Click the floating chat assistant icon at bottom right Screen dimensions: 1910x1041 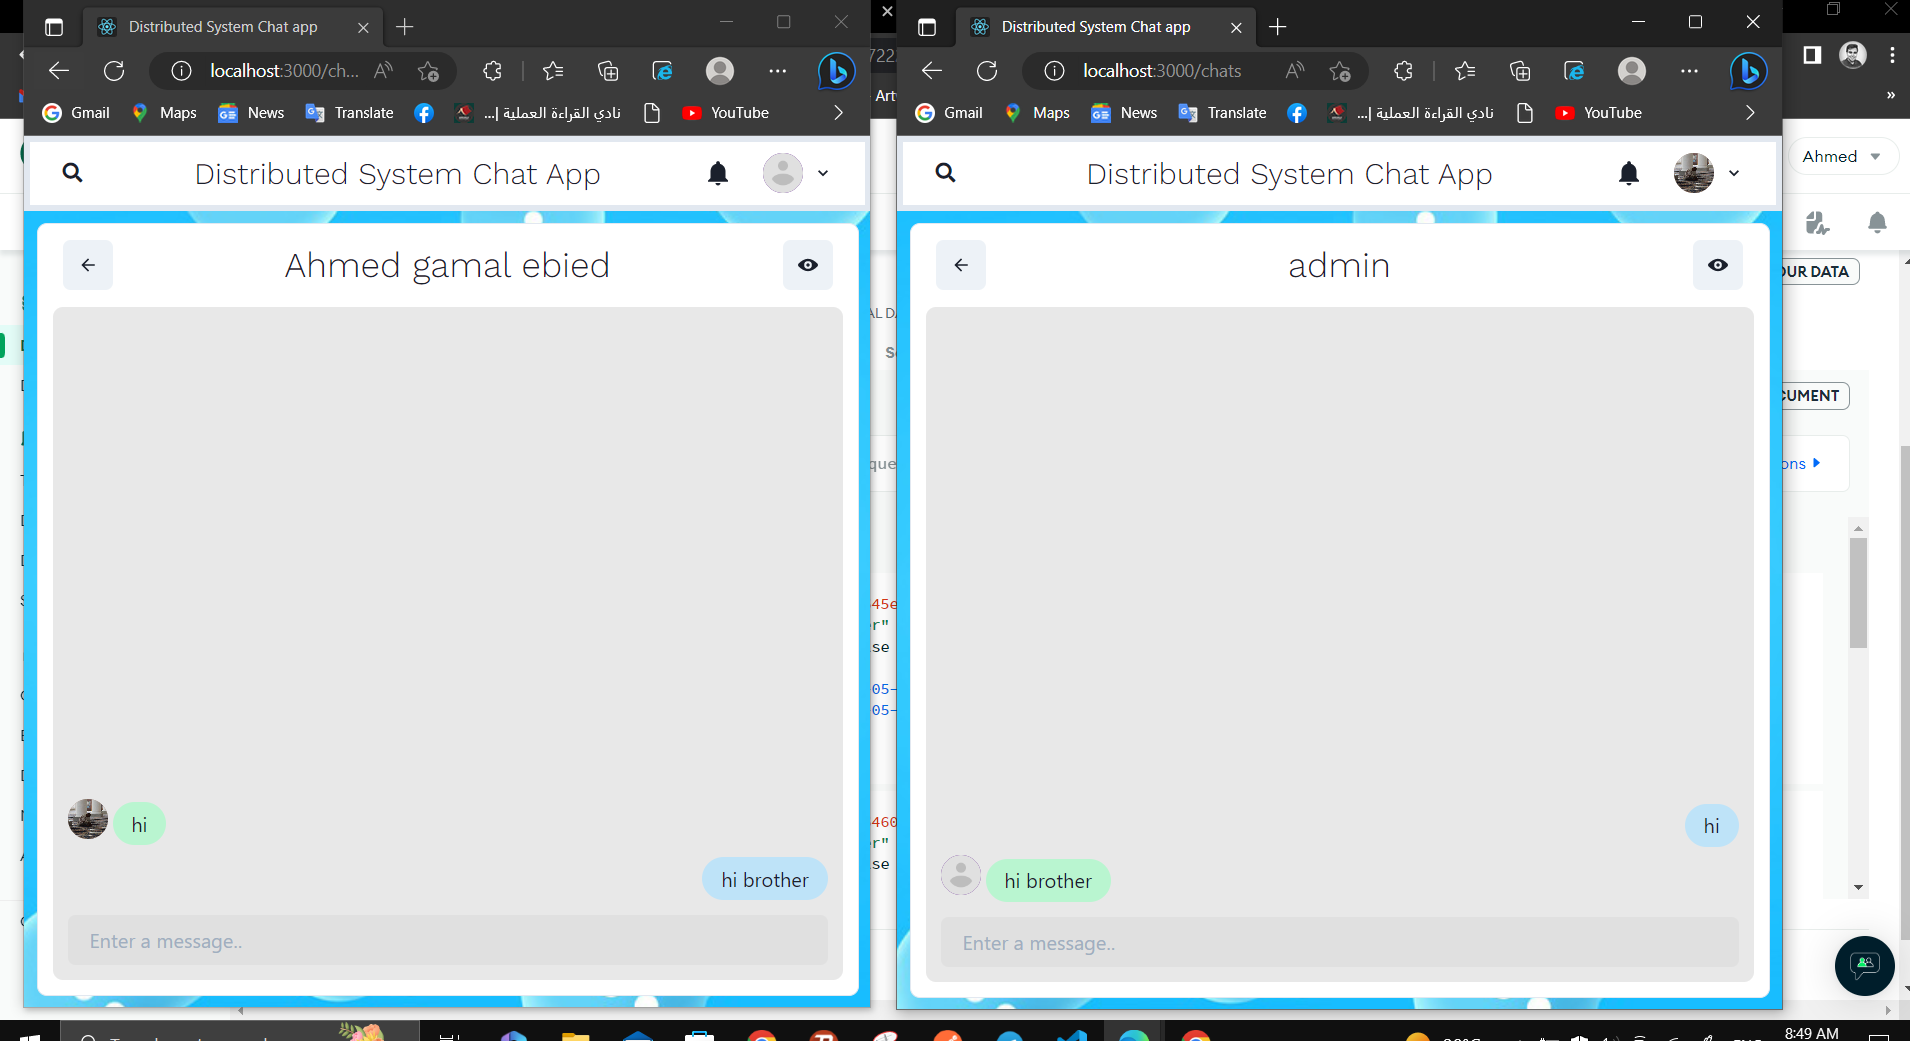1864,966
